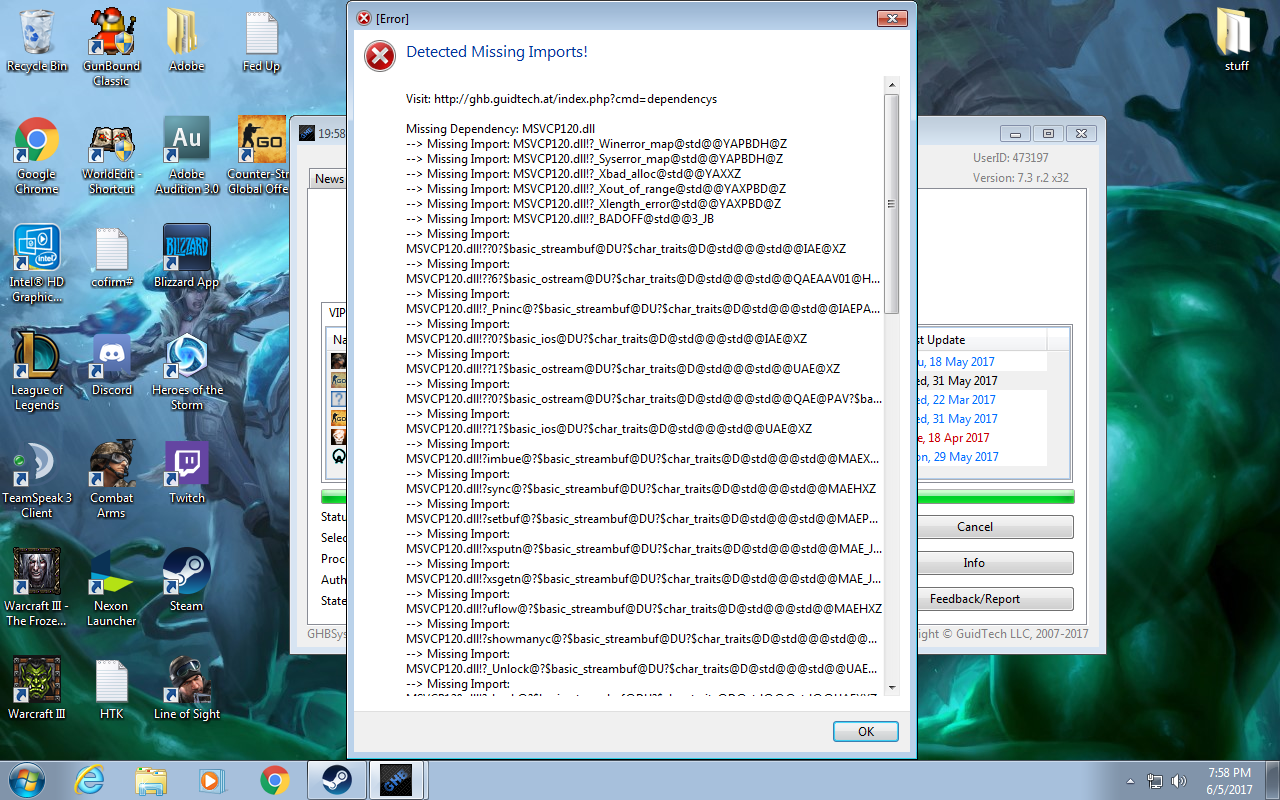Open the Twitch desktop shortcut
Screen dimensions: 1280x800
187,474
